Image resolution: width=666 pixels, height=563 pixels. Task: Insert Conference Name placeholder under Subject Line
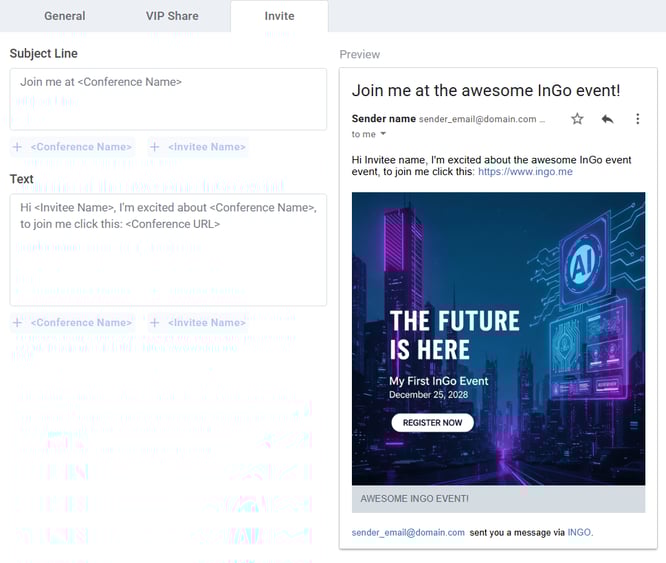tap(72, 147)
